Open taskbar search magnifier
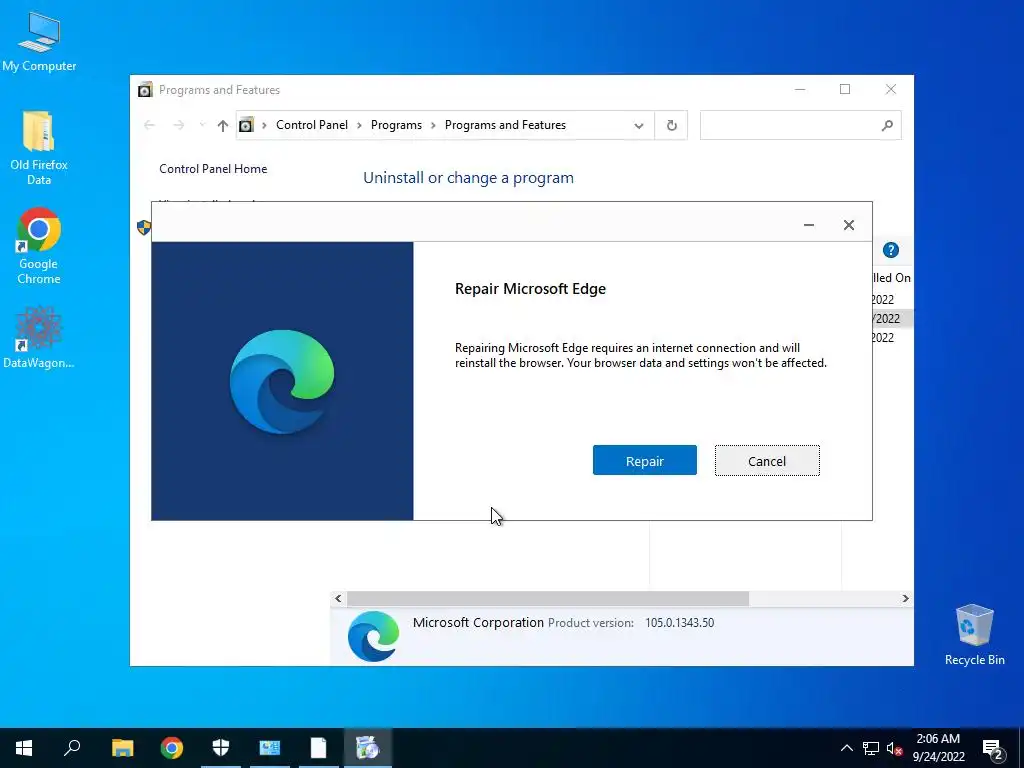Image resolution: width=1024 pixels, height=768 pixels. 72,748
